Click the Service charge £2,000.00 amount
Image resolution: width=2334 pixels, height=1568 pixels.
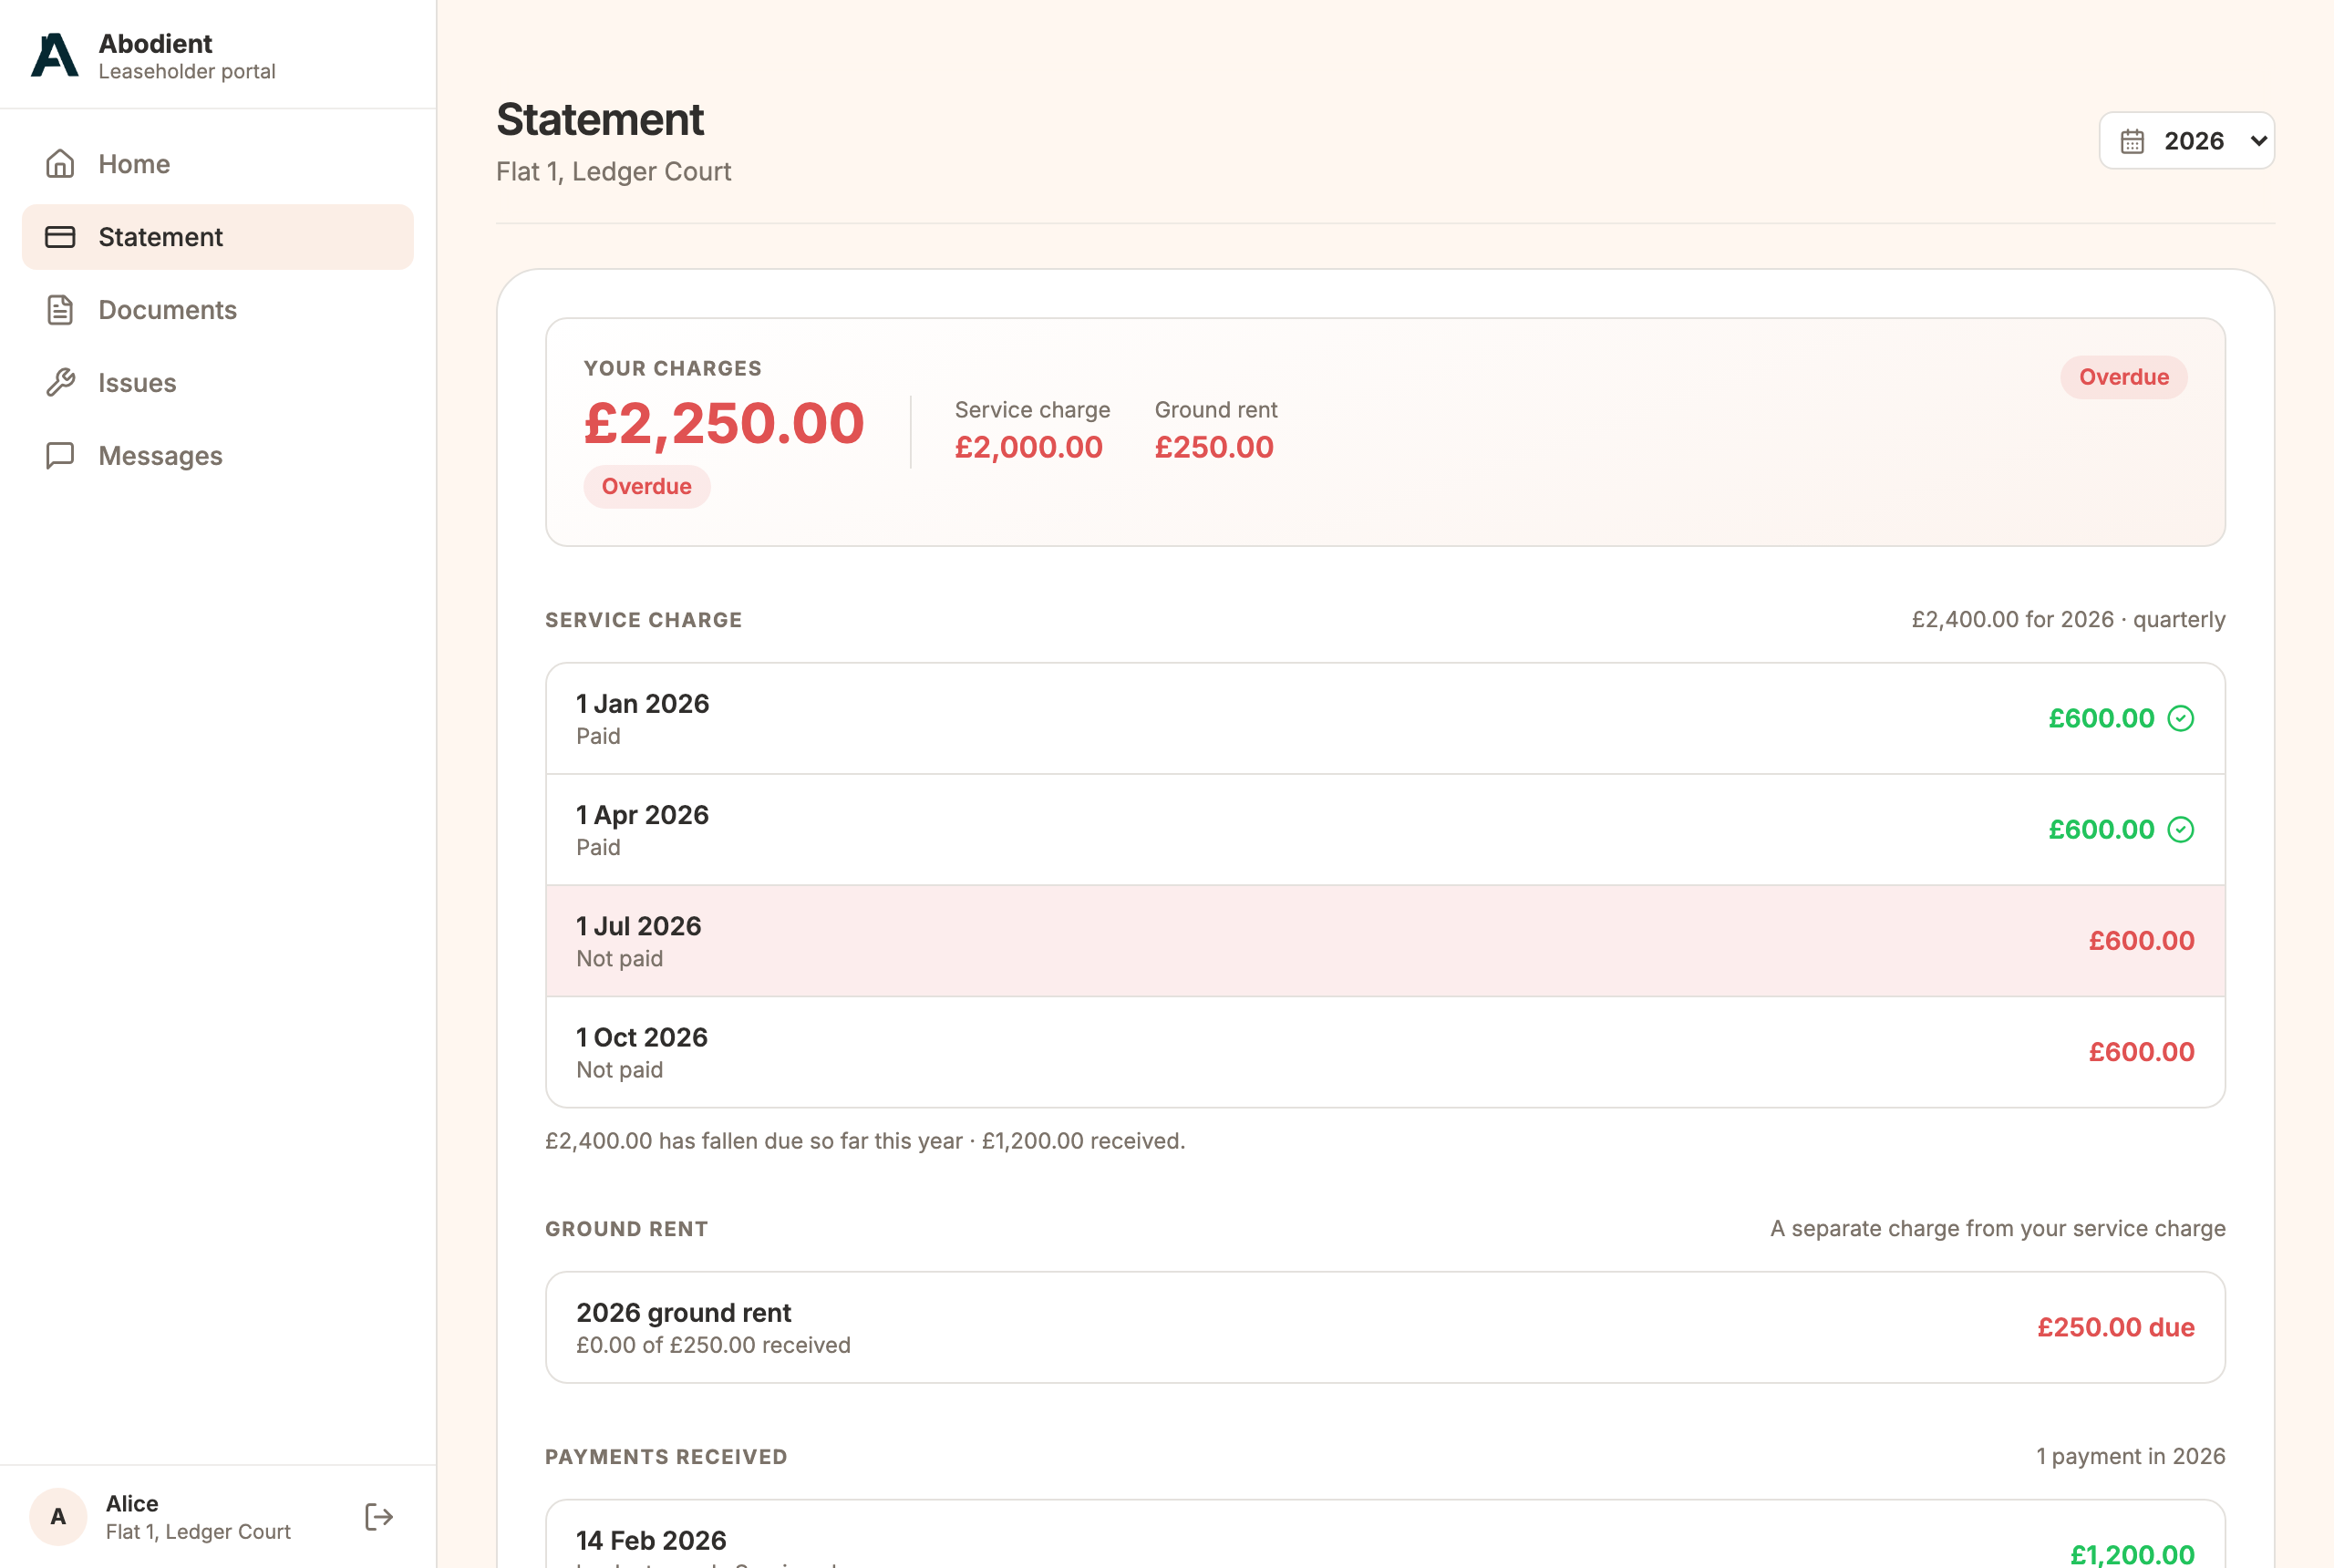pos(1029,447)
